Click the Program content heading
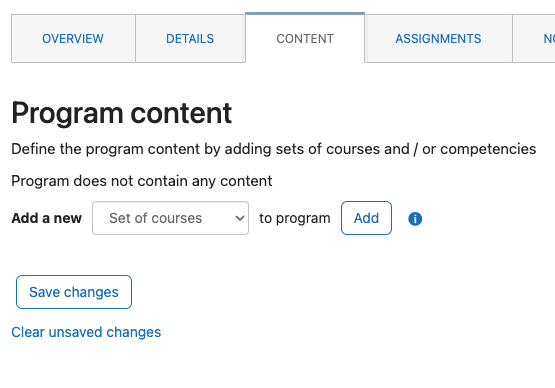 pyautogui.click(x=121, y=113)
